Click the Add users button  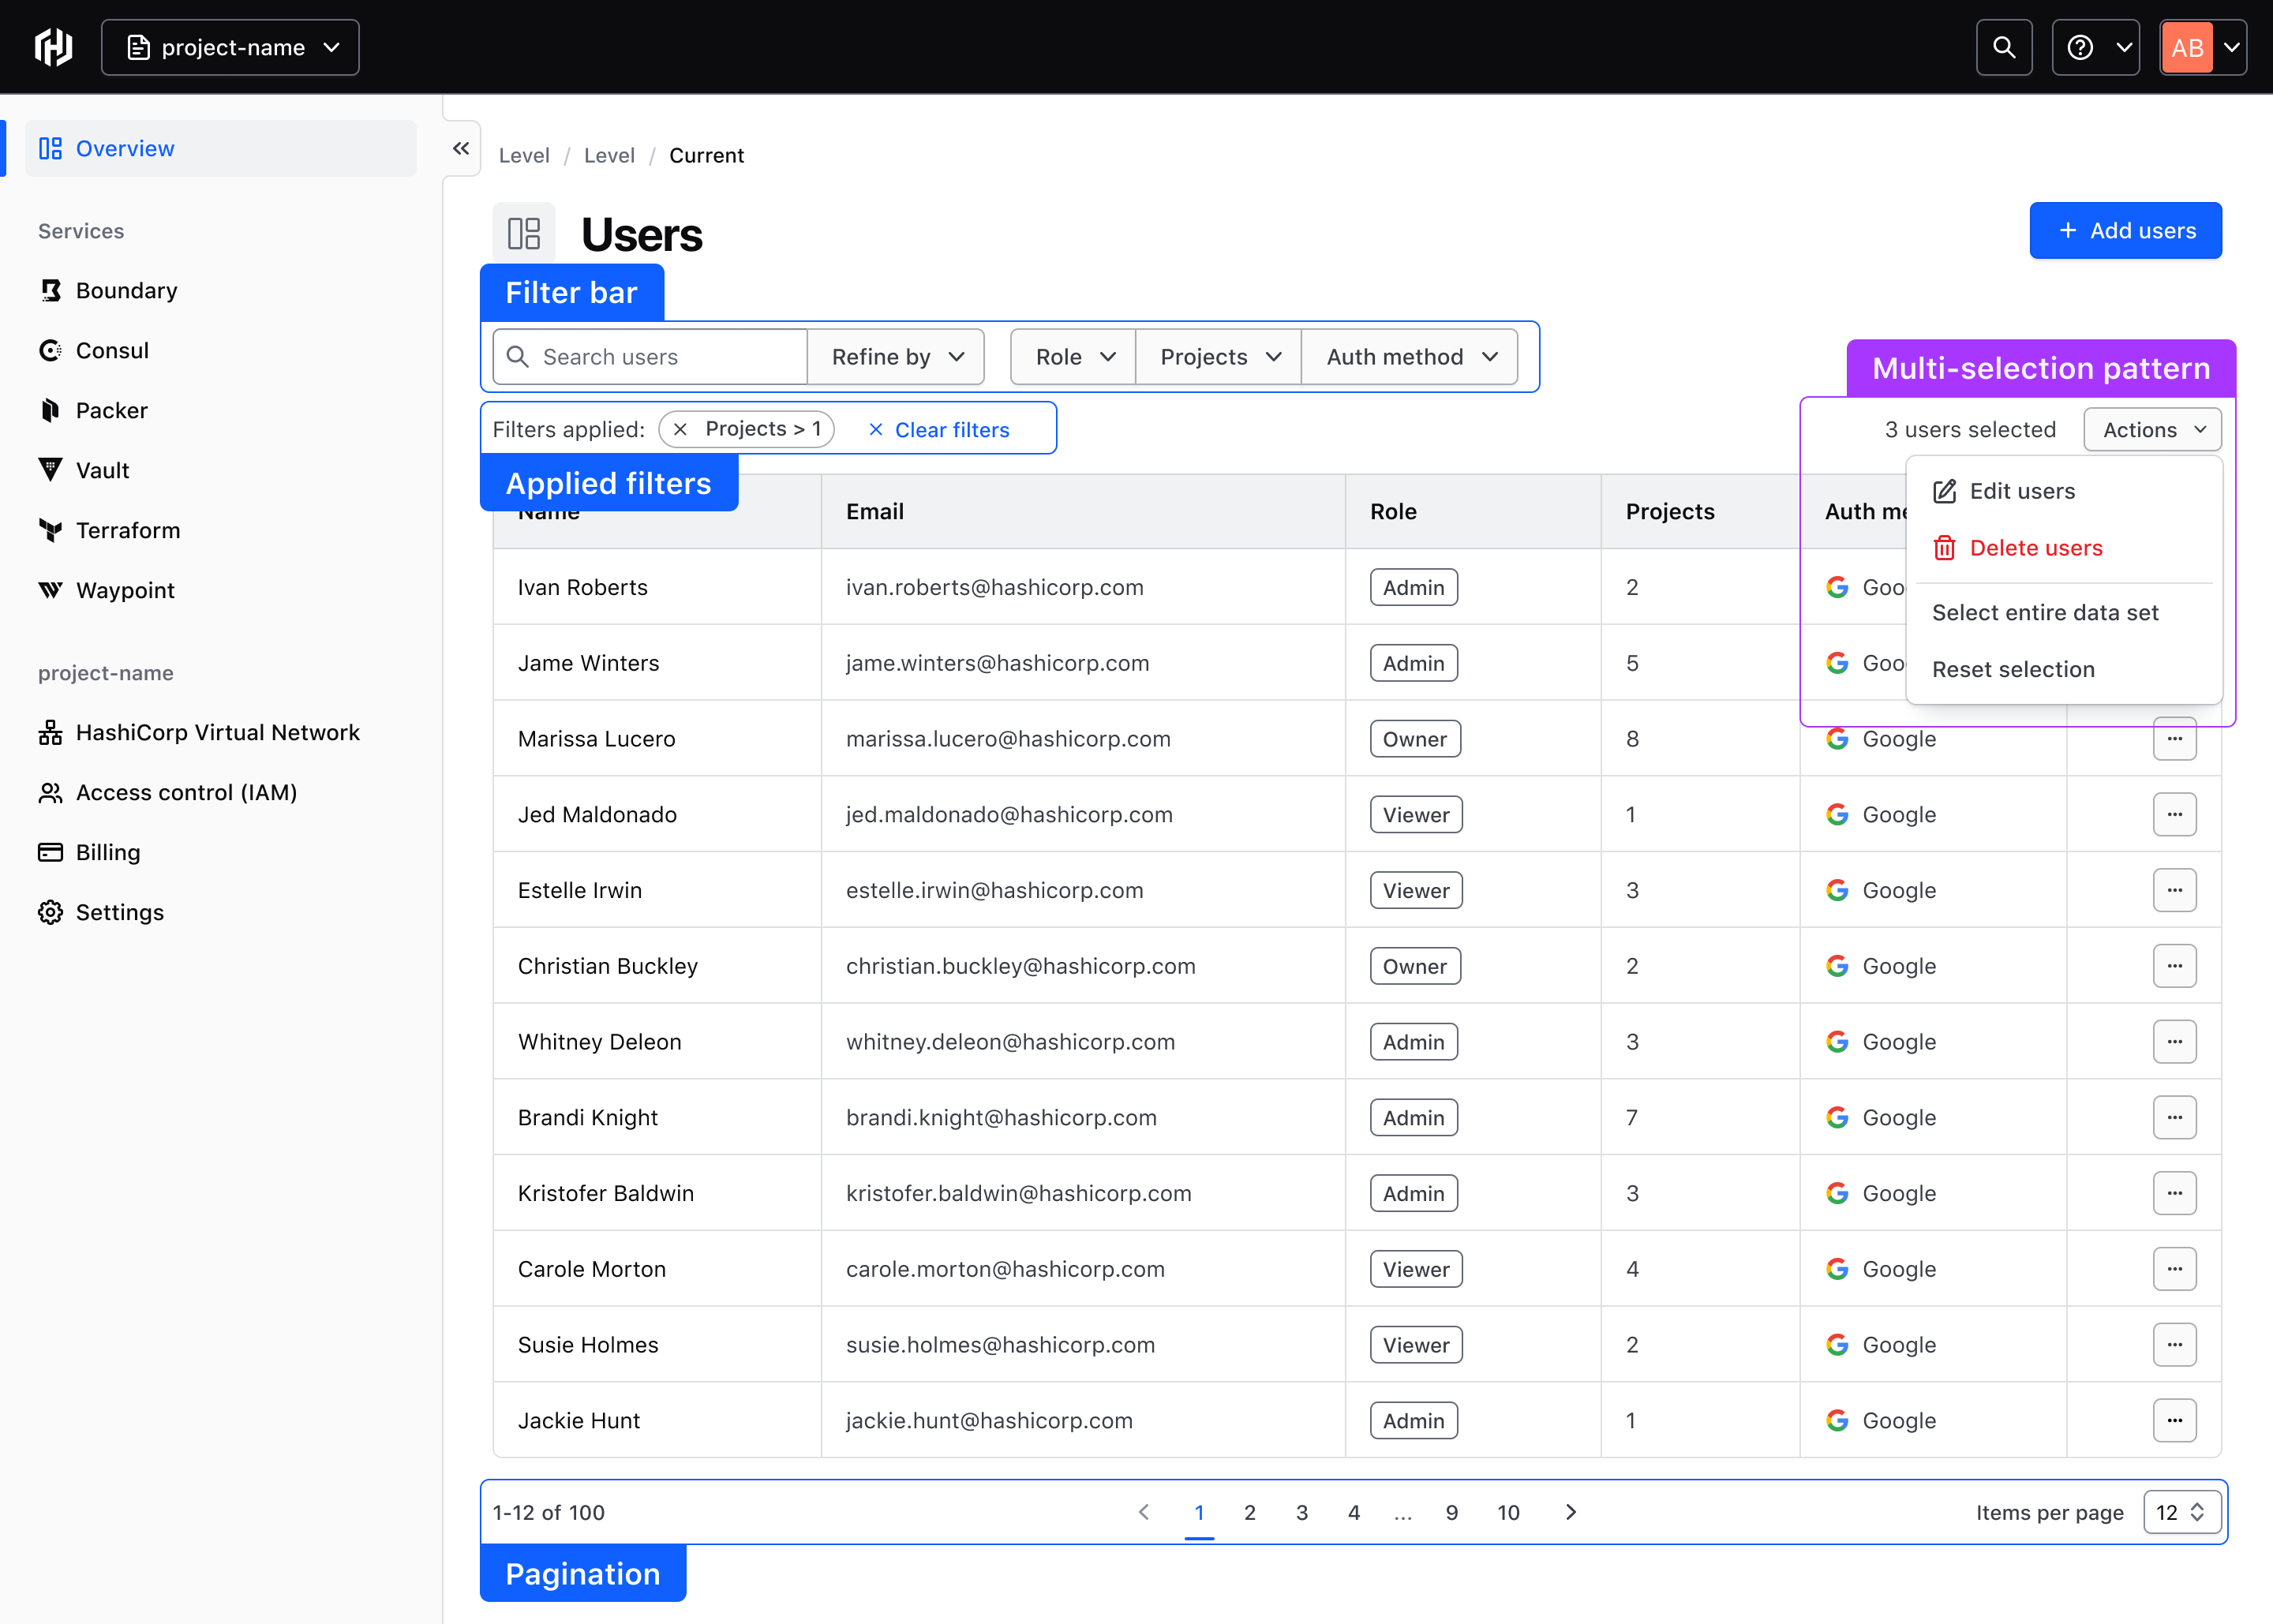point(2126,230)
